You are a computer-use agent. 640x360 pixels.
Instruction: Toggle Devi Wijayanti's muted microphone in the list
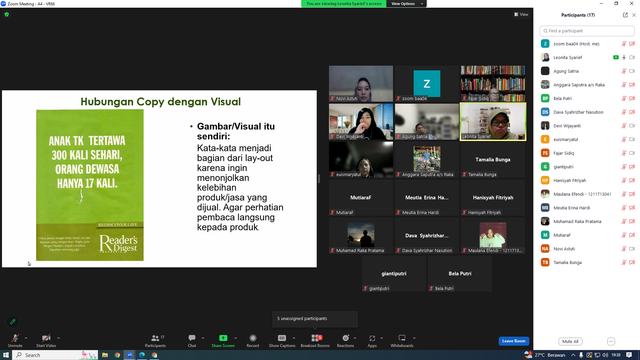(624, 126)
